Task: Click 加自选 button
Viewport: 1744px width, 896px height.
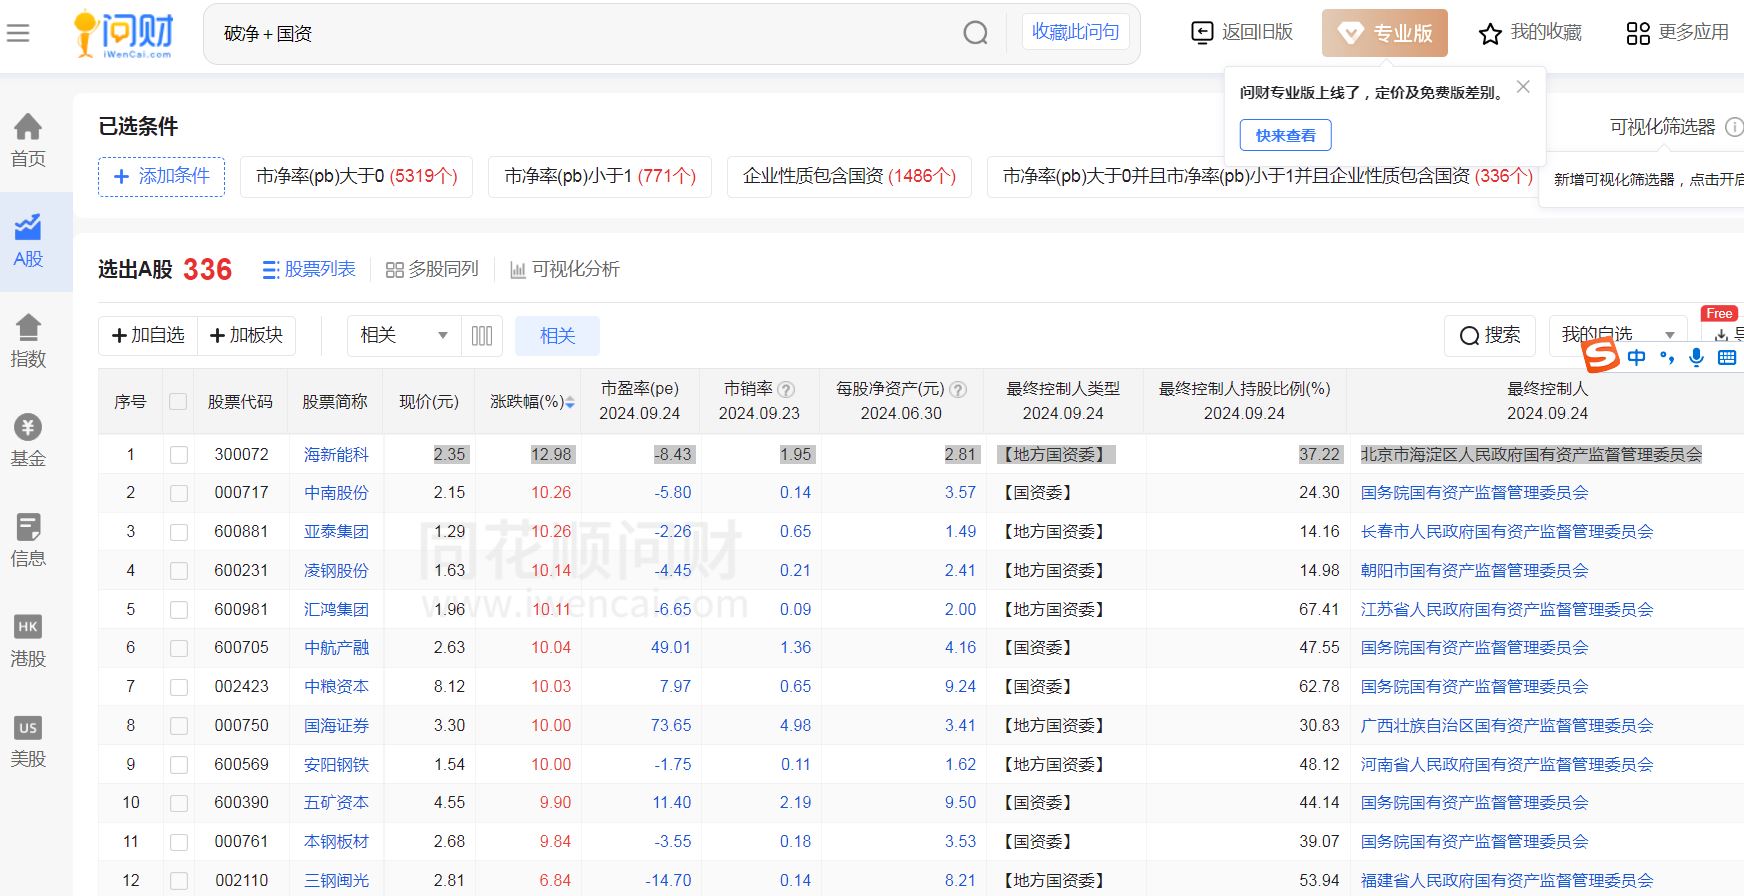Action: pyautogui.click(x=148, y=336)
